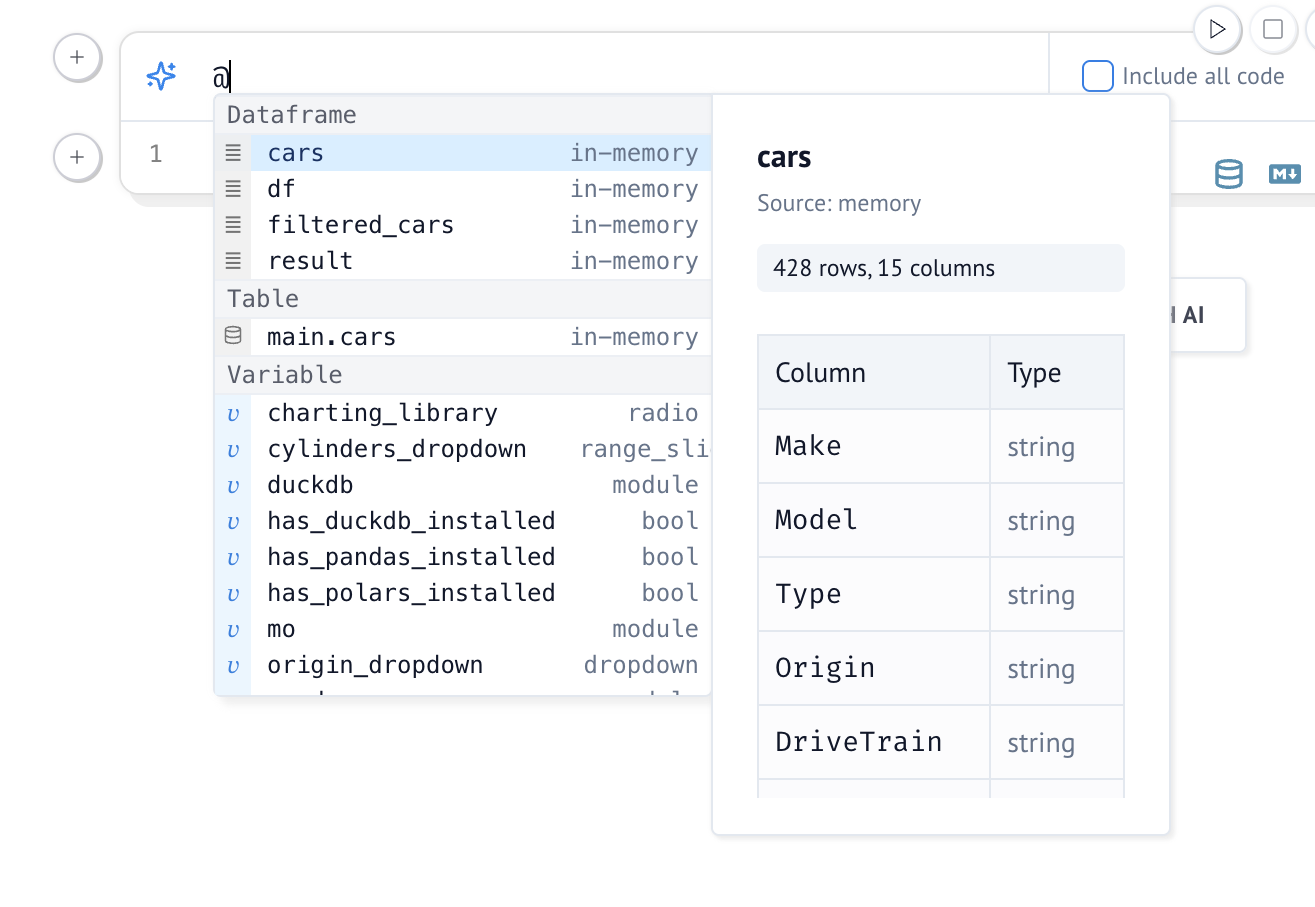Click the dataframe icon beside filtered_cars
Image resolution: width=1315 pixels, height=907 pixels.
[233, 225]
